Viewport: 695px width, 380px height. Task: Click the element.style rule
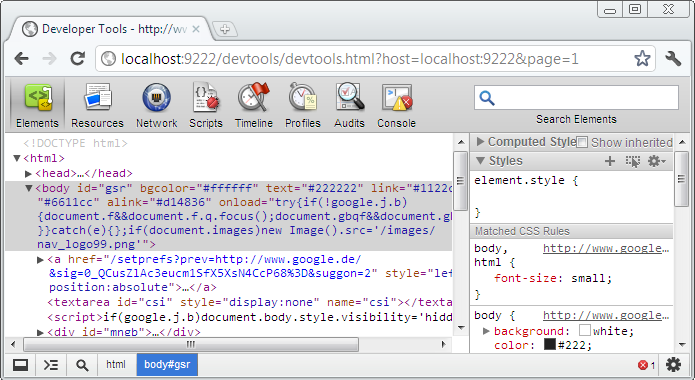[526, 180]
